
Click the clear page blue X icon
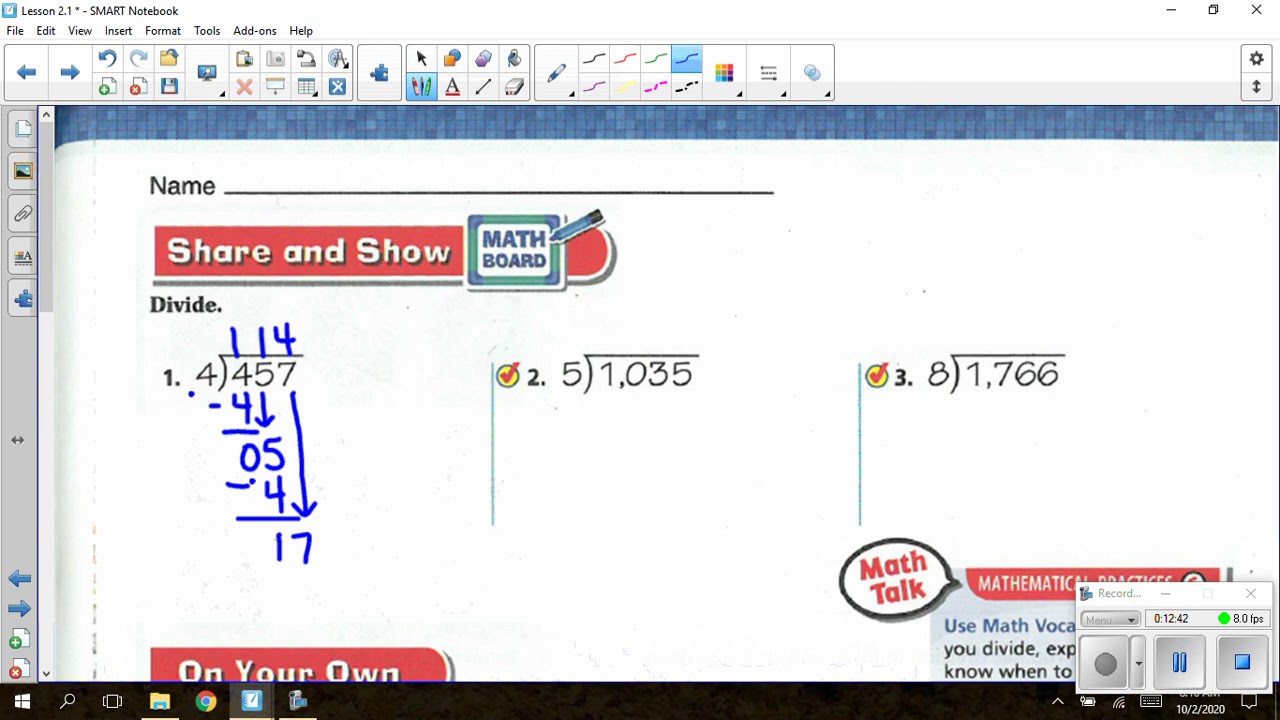point(337,87)
